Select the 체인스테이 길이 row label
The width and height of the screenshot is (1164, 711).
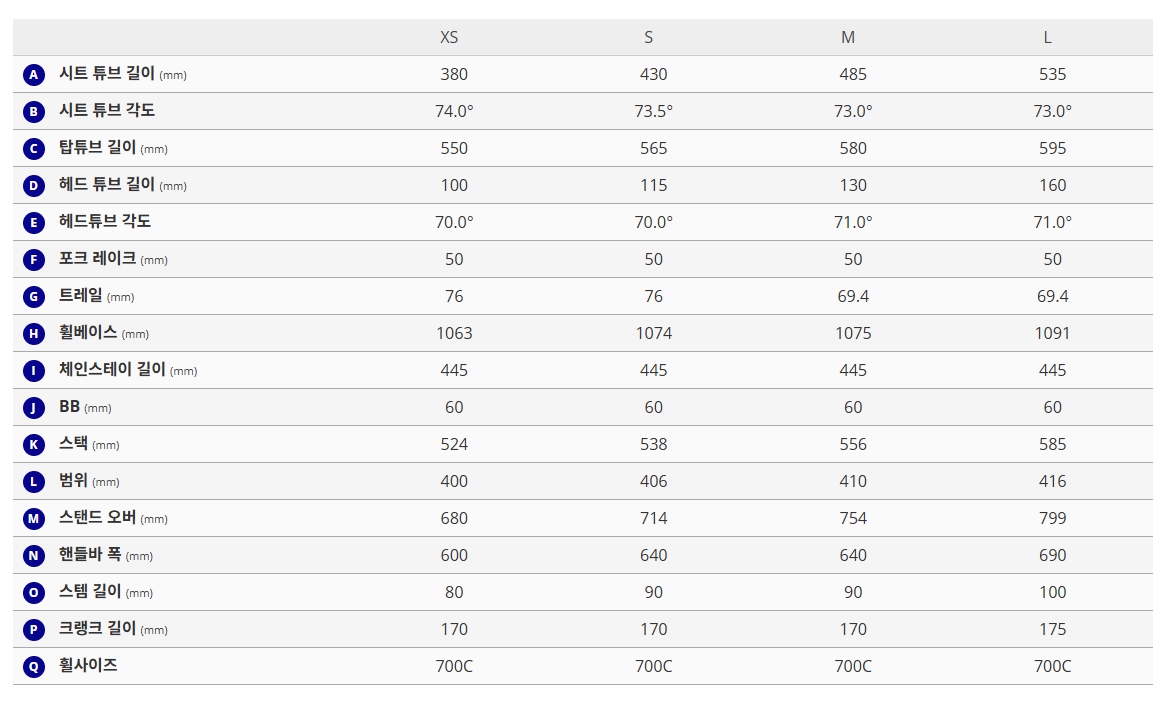tap(112, 369)
